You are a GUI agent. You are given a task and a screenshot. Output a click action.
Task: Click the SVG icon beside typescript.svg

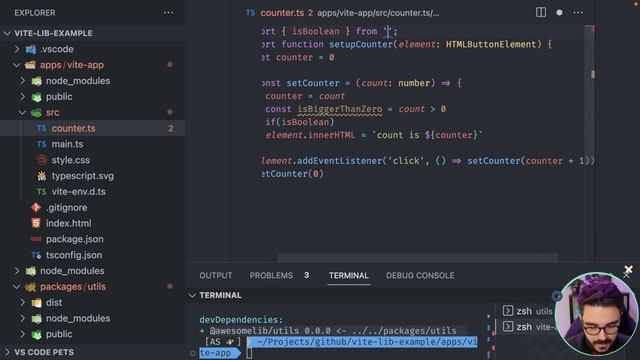pos(42,176)
